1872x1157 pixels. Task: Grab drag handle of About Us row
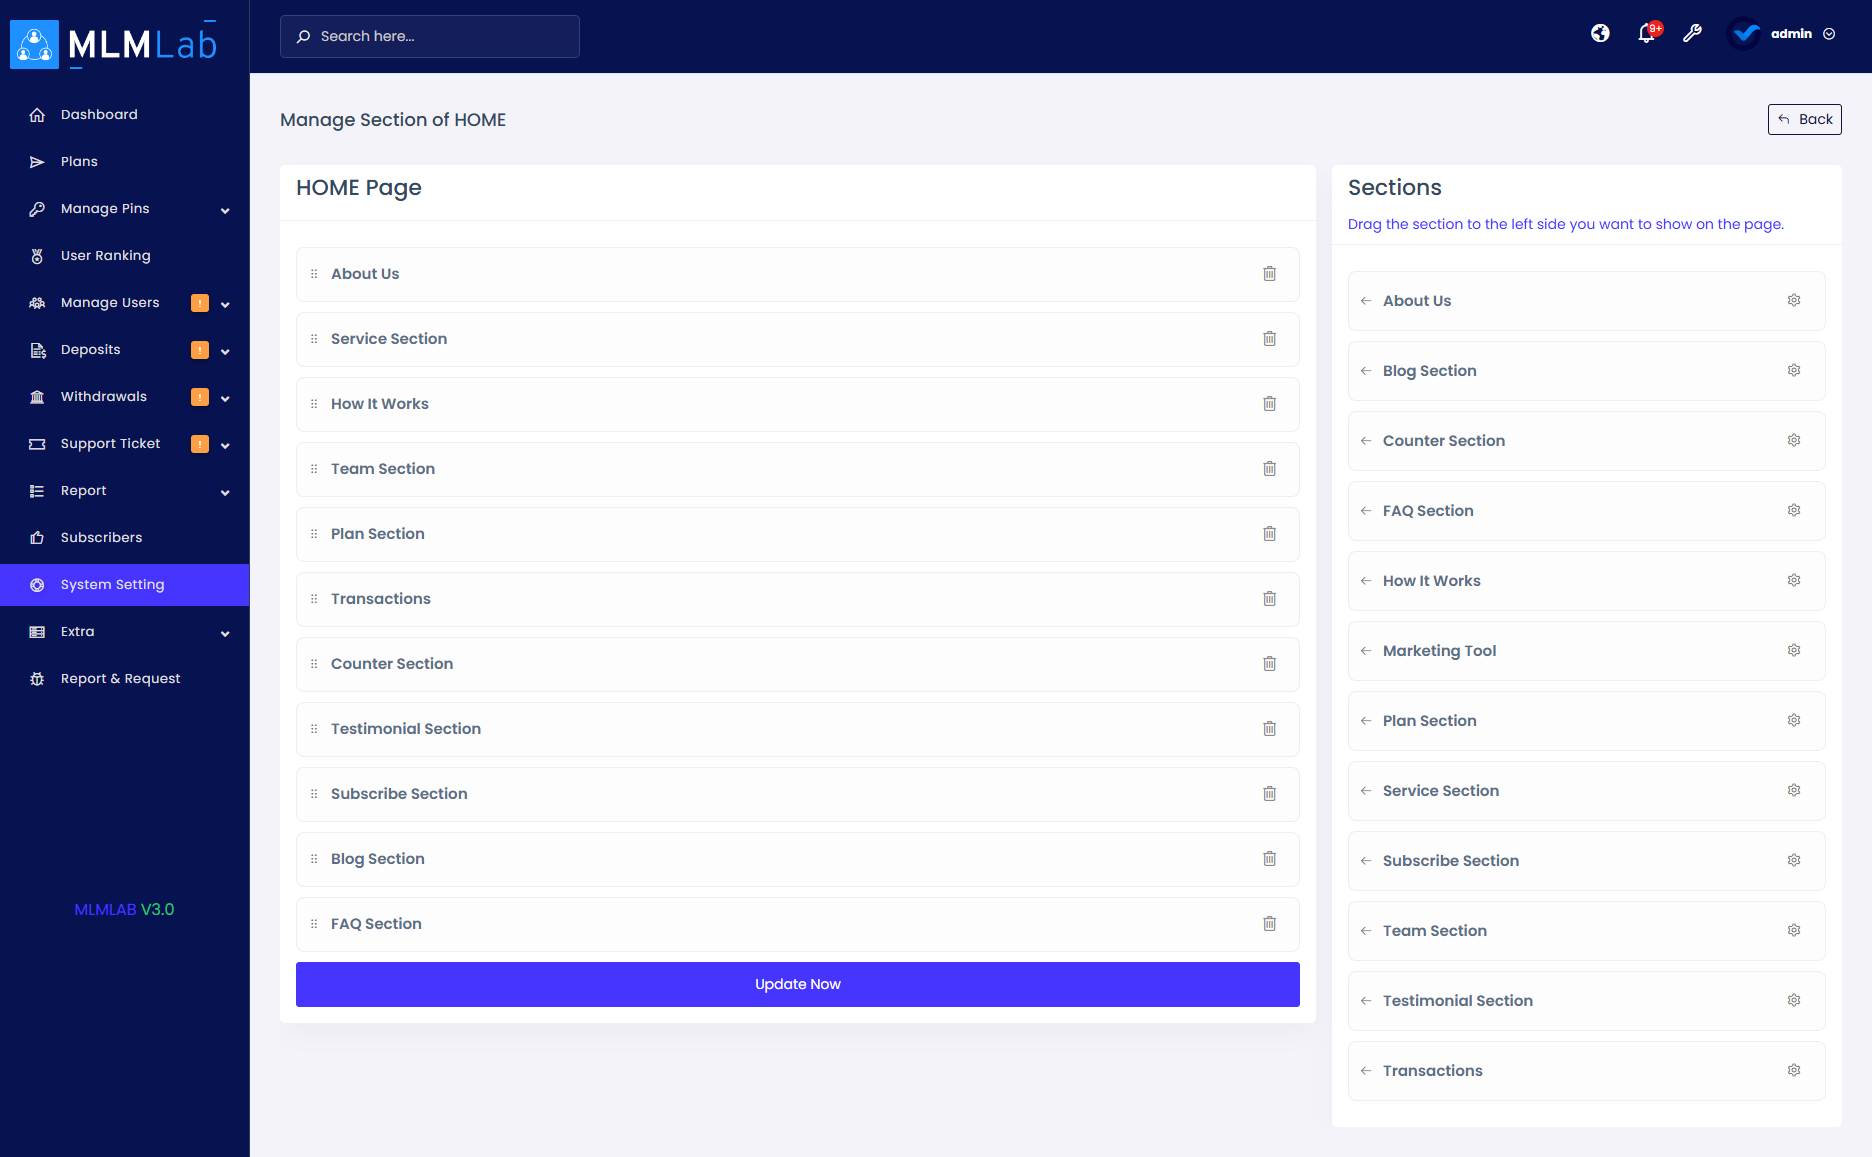tap(314, 274)
